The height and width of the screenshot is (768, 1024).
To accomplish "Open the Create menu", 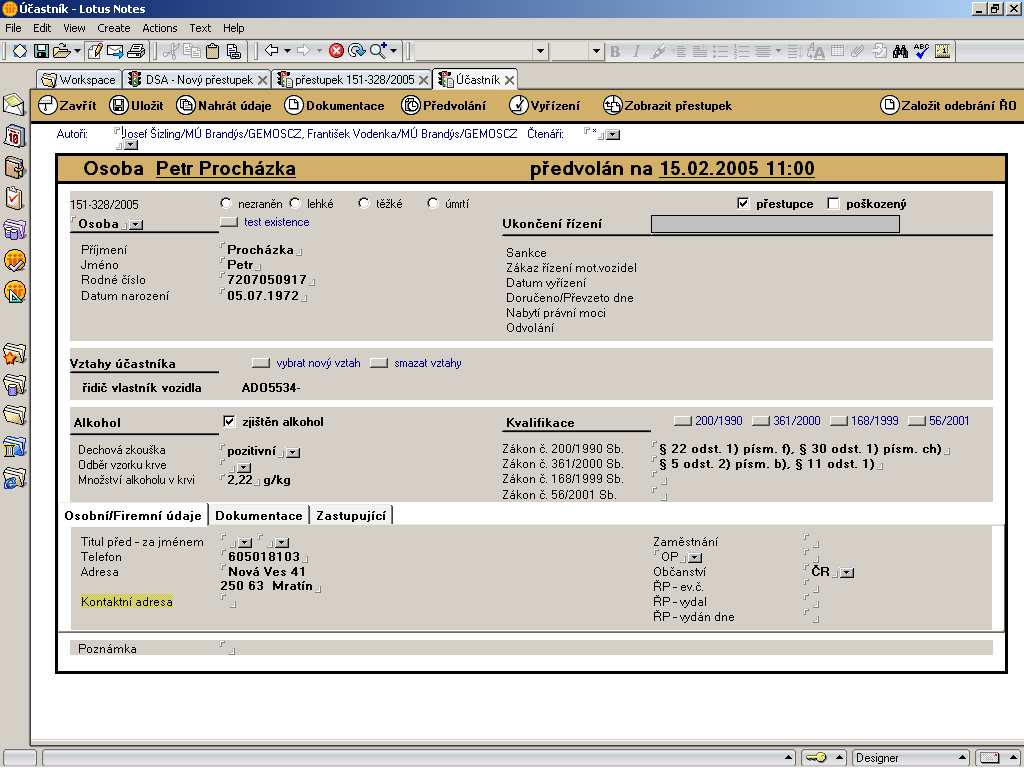I will pos(114,28).
